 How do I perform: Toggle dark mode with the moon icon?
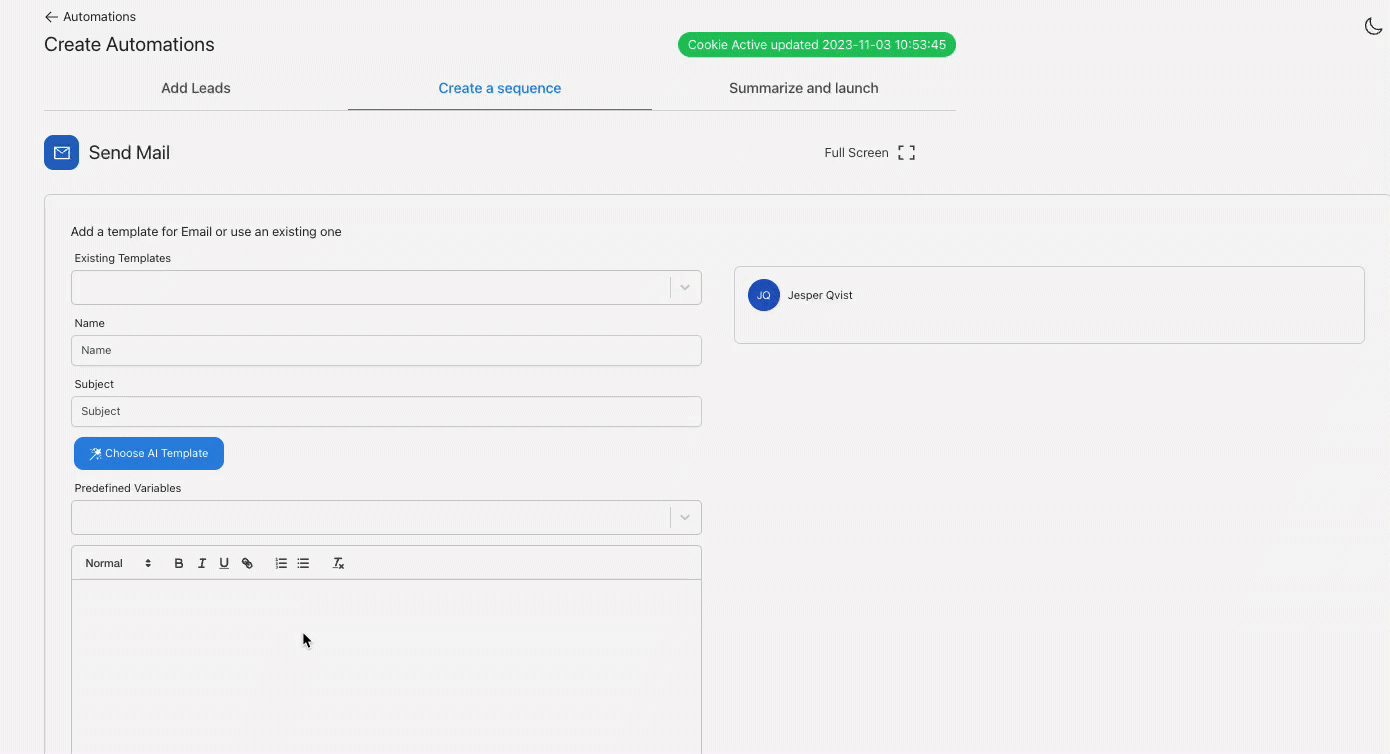1373,26
